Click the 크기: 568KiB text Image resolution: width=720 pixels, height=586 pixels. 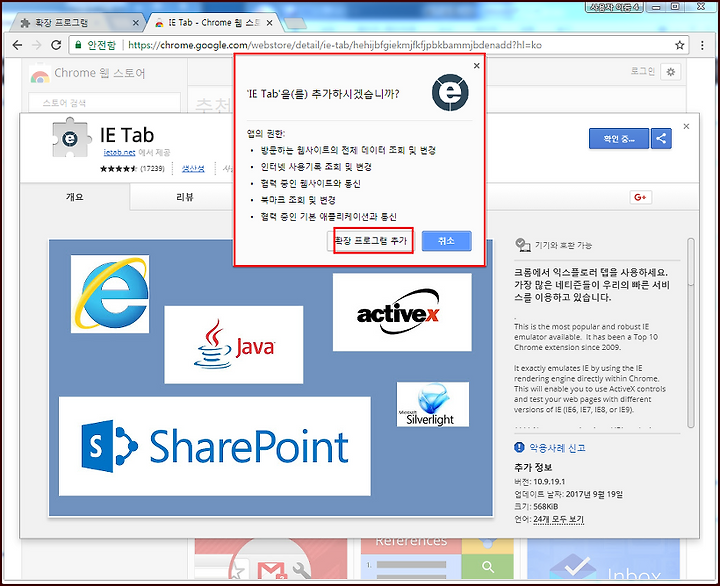pyautogui.click(x=536, y=507)
